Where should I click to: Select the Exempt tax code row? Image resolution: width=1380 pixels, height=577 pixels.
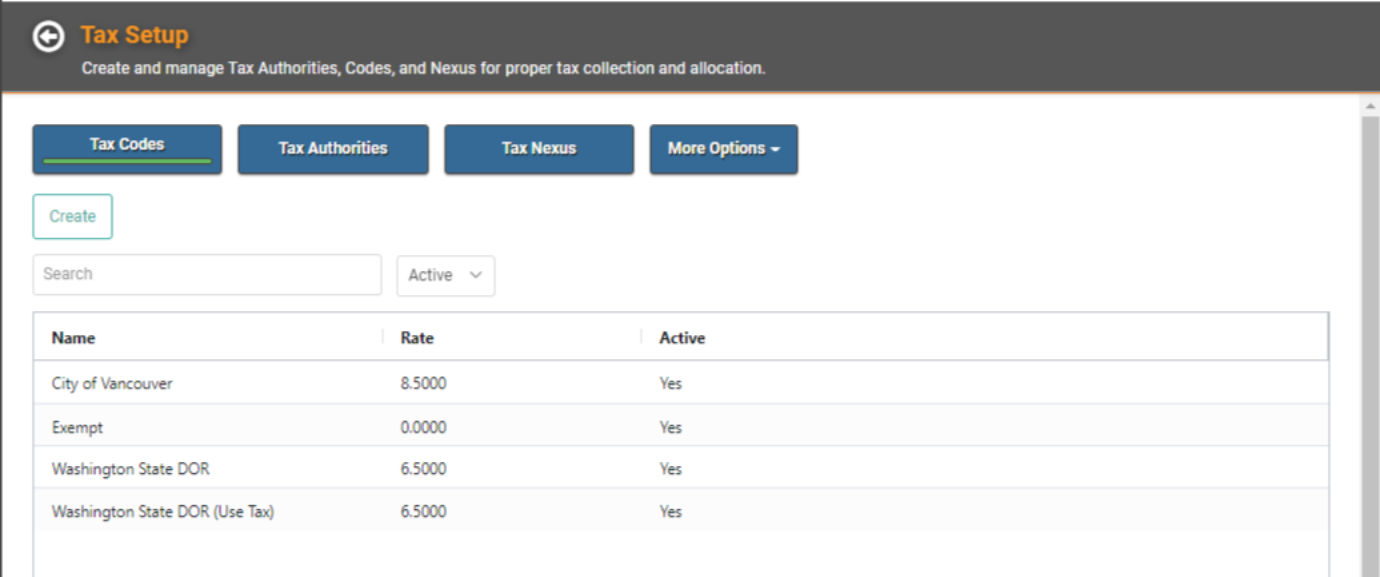click(x=681, y=427)
